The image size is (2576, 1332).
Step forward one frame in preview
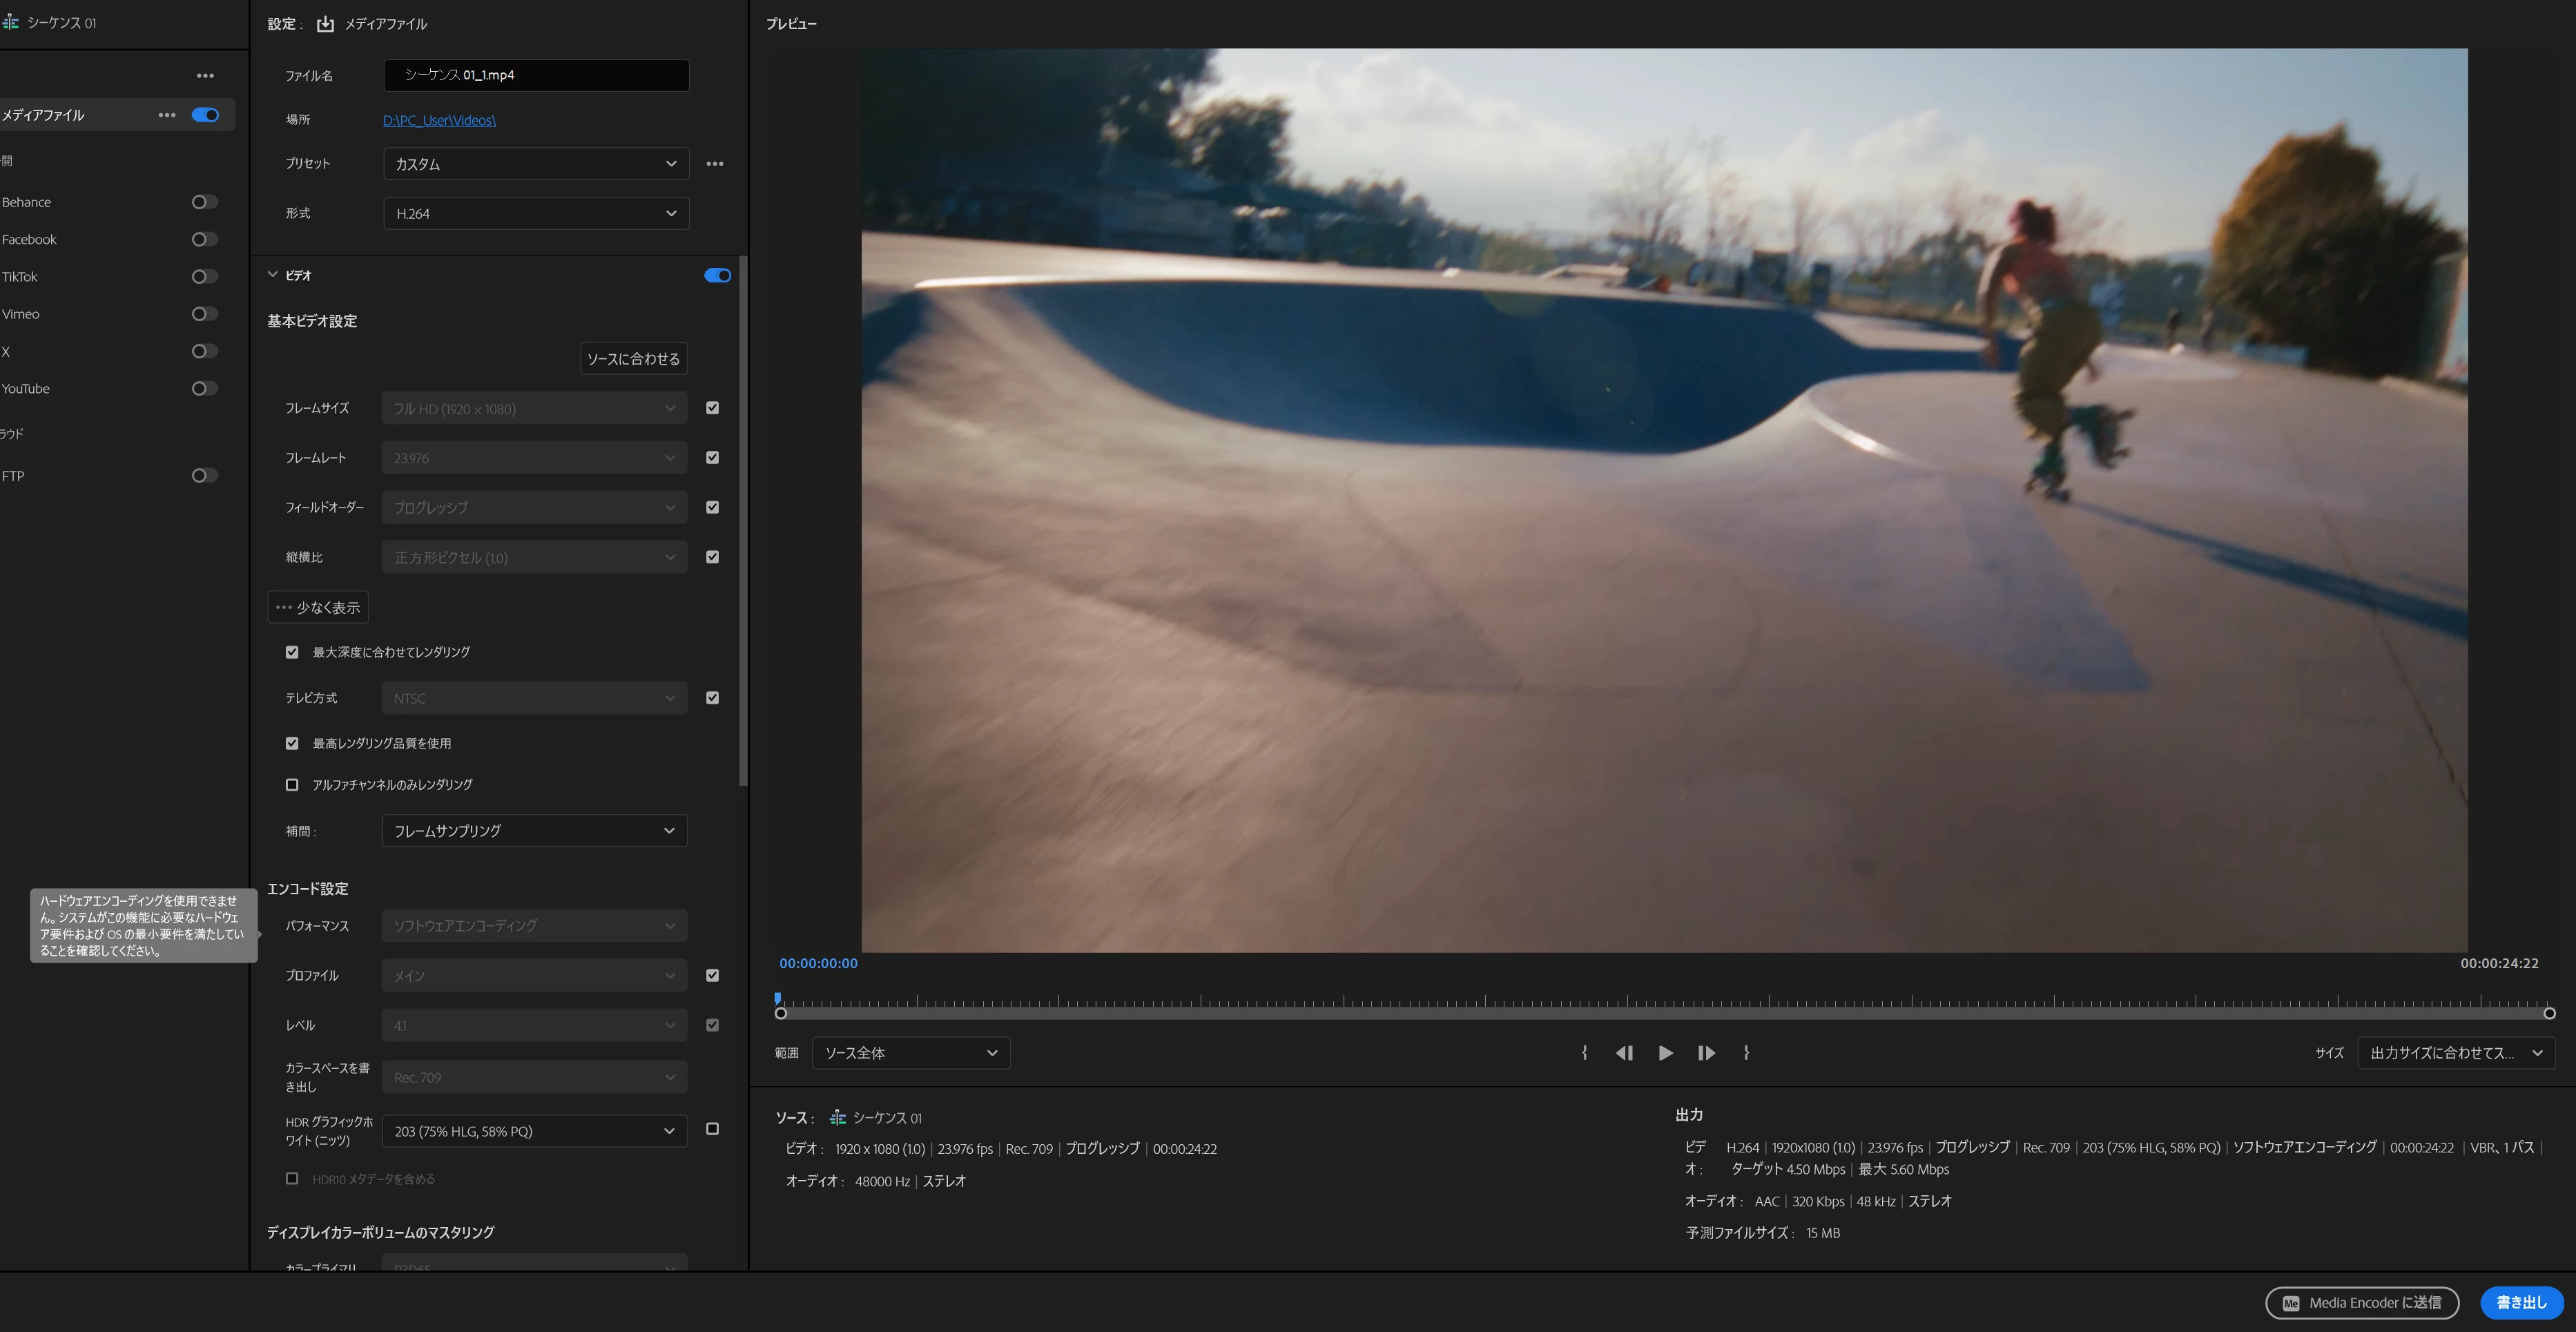[x=1706, y=1053]
